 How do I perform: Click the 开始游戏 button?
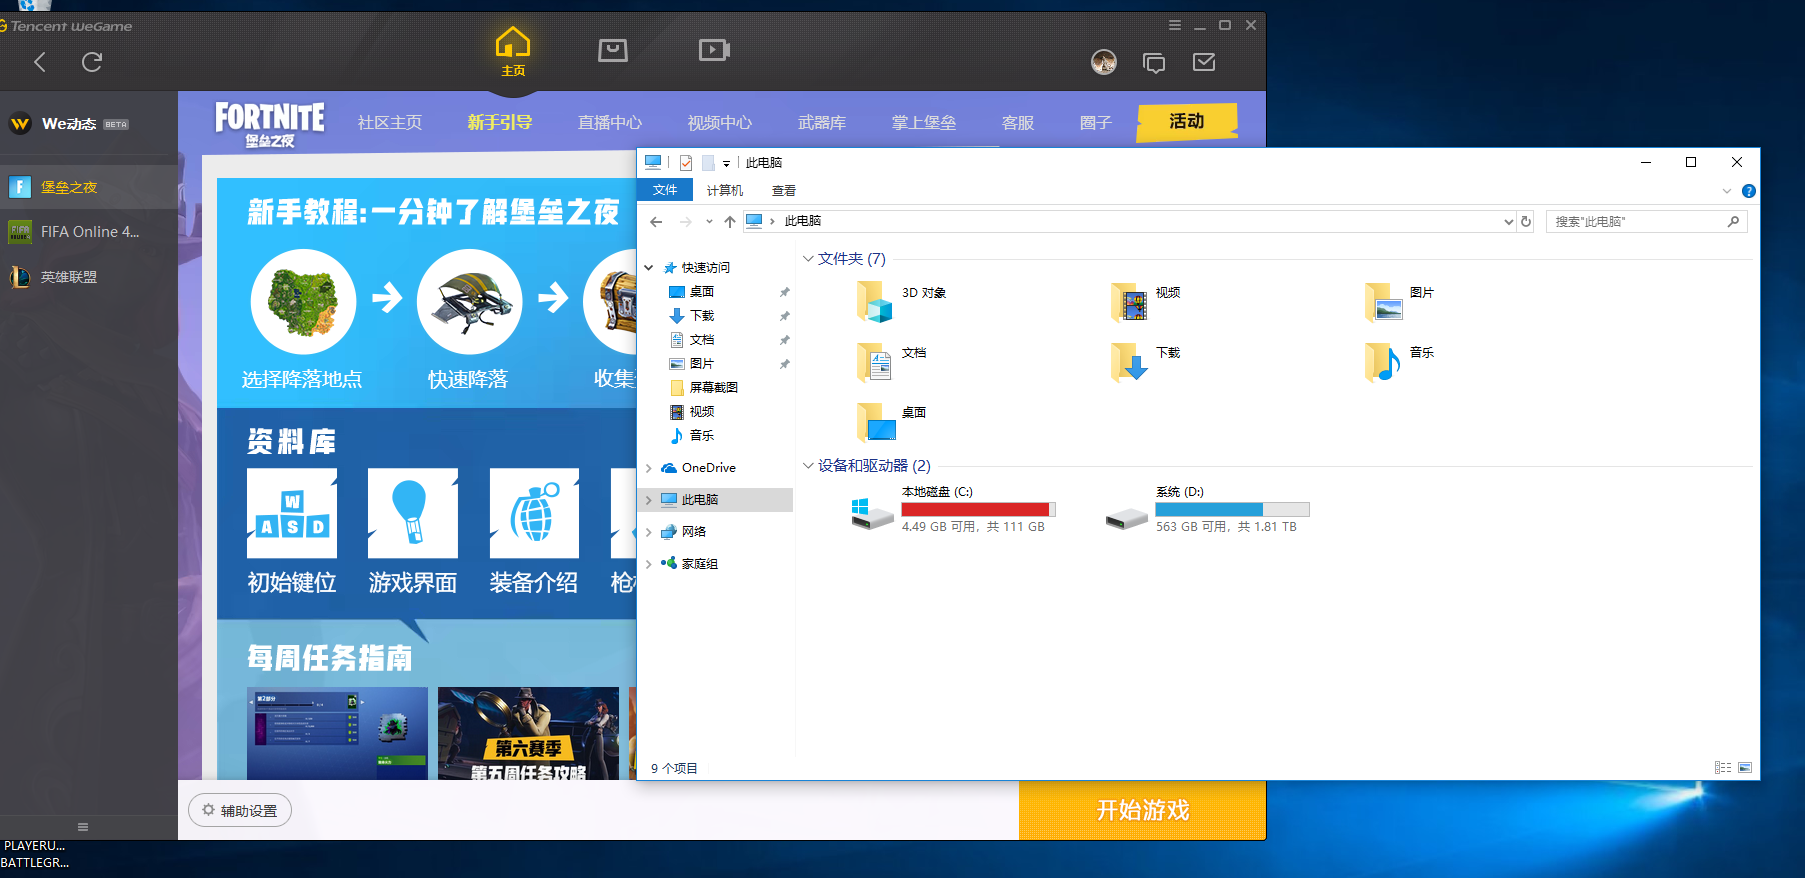click(1142, 810)
